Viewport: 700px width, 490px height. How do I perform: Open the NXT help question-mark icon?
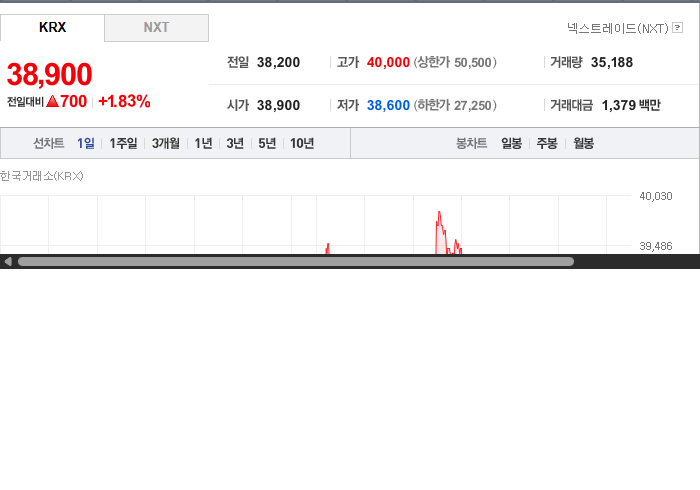point(677,28)
